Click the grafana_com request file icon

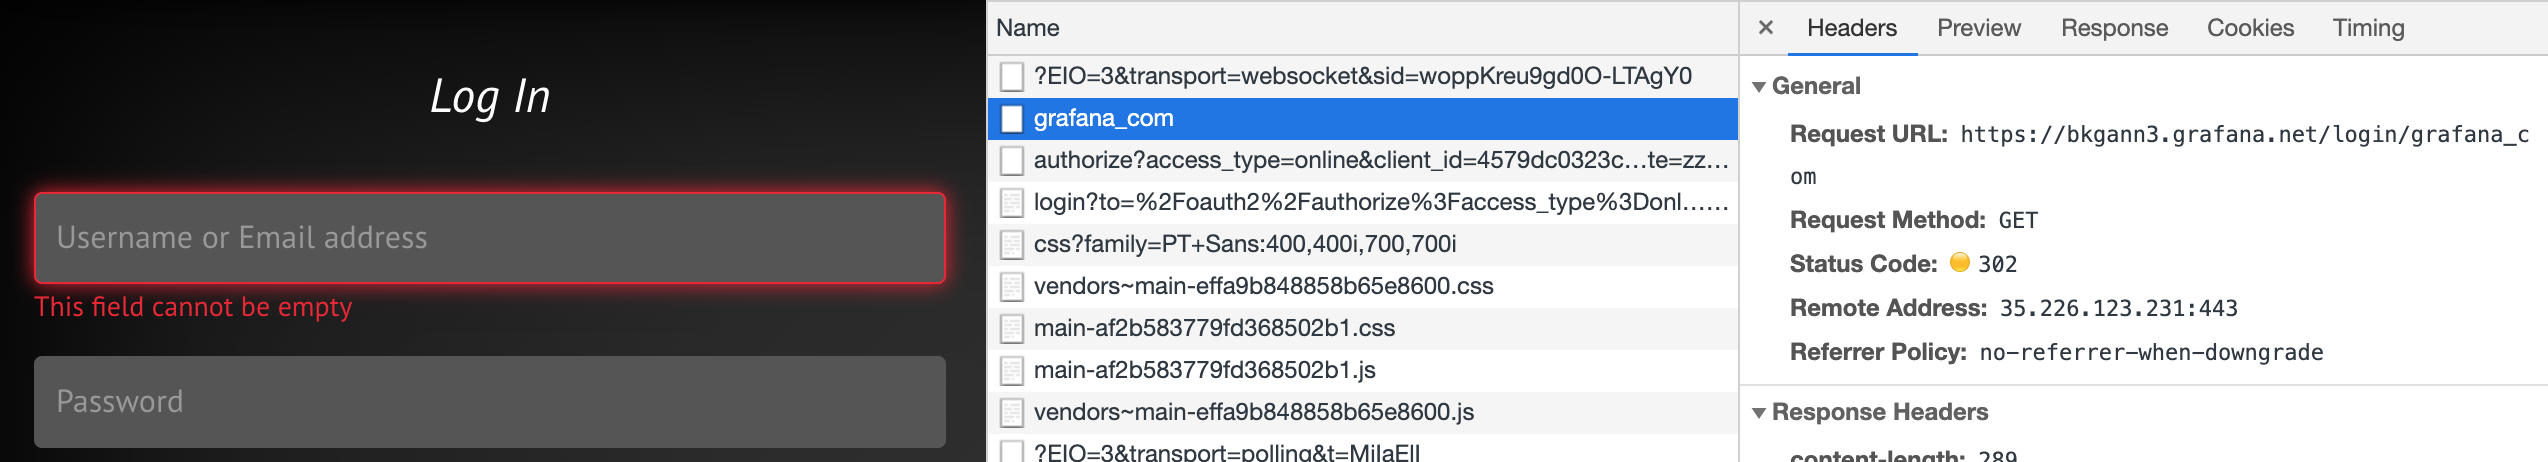pyautogui.click(x=1012, y=118)
